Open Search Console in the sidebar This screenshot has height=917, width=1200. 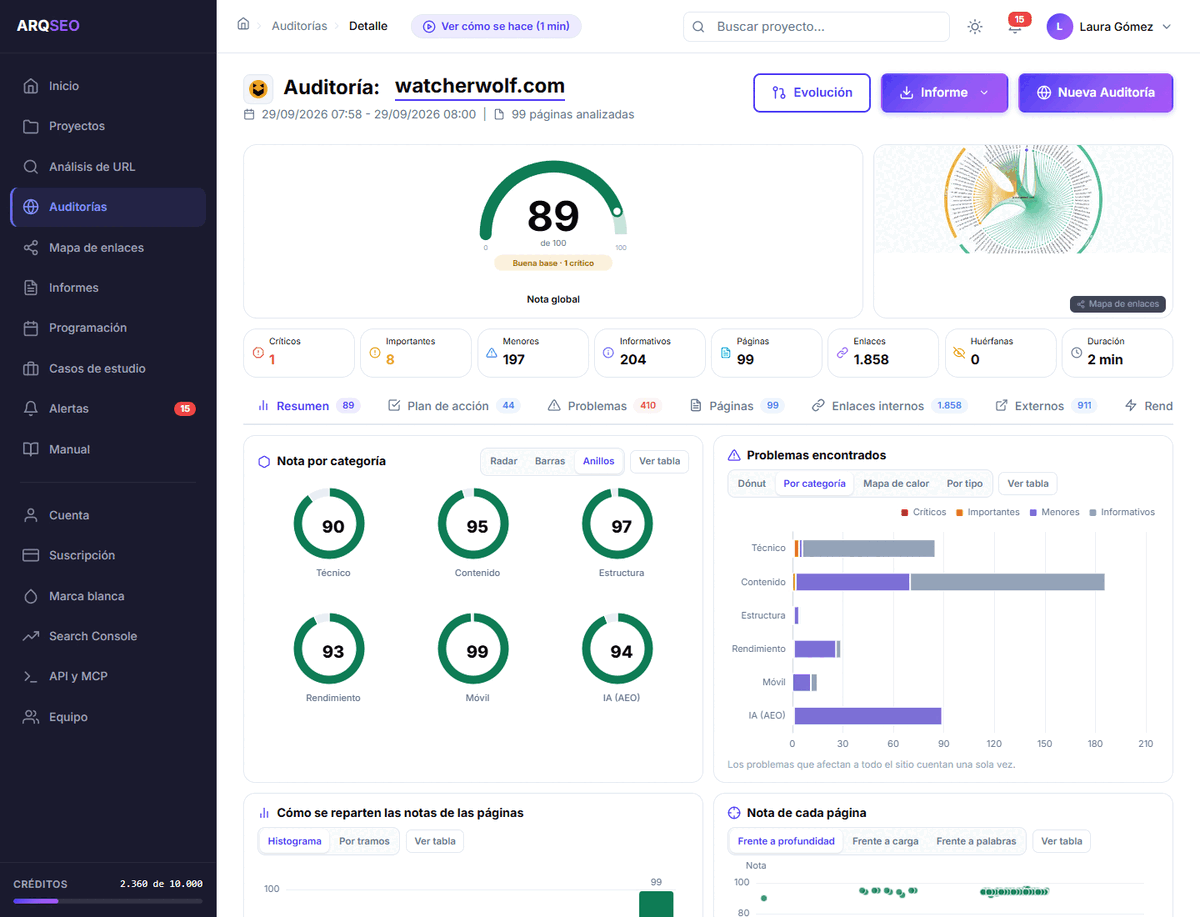[x=108, y=636]
